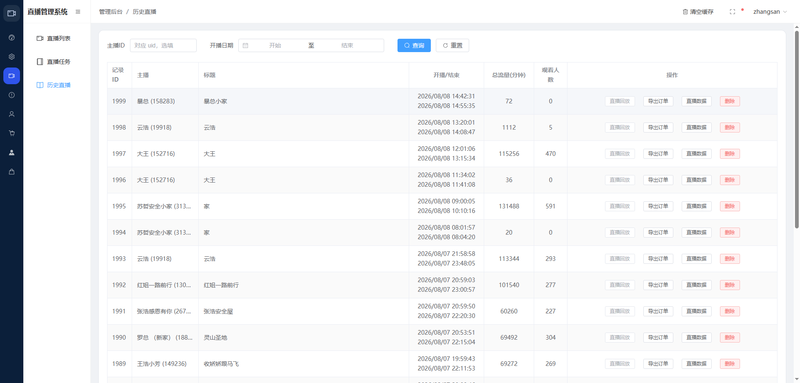Click the 总流量(分钟) column header
Image resolution: width=800 pixels, height=383 pixels.
[x=509, y=75]
